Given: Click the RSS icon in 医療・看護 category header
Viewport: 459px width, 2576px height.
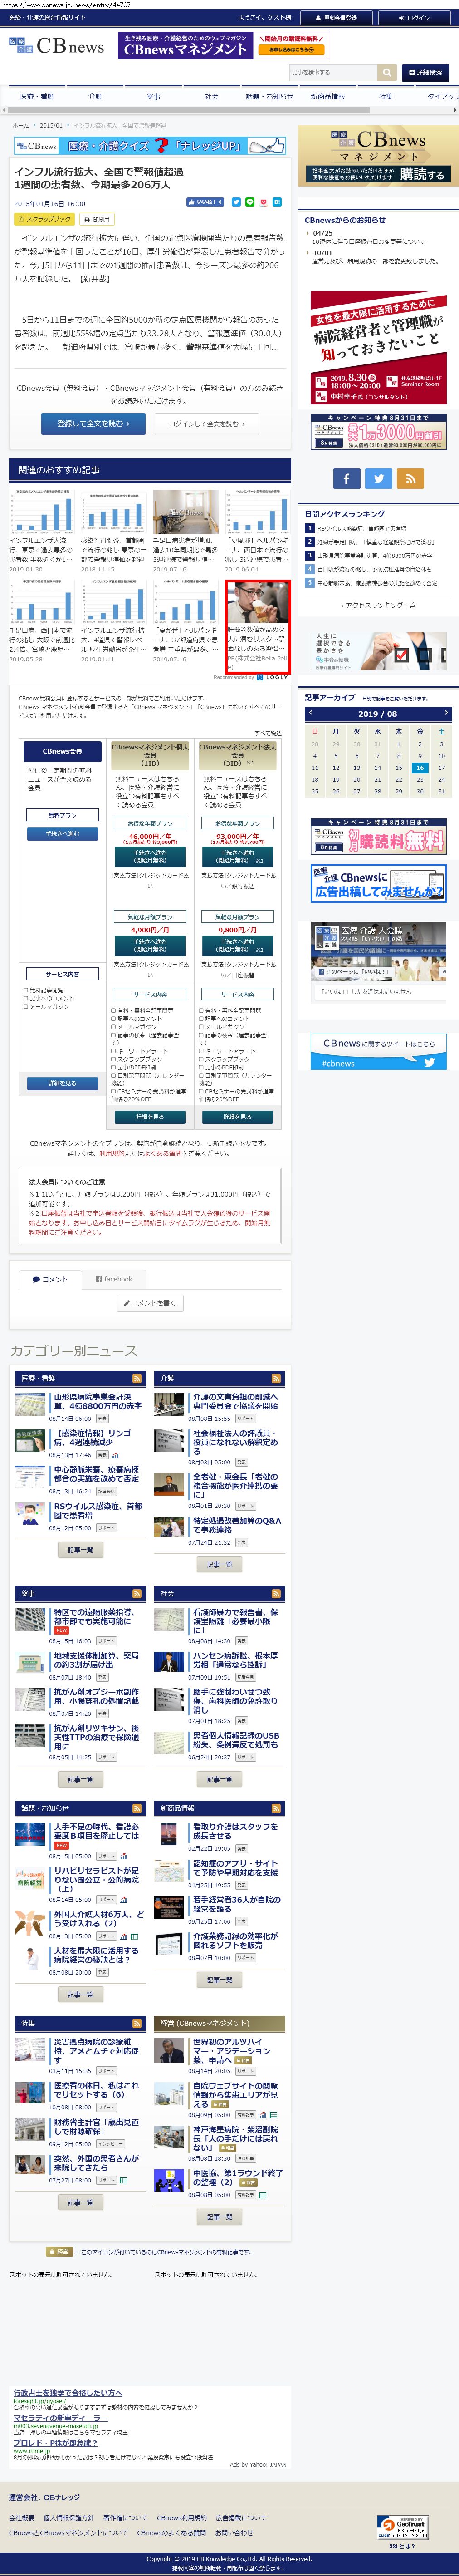Looking at the screenshot, I should 138,1379.
